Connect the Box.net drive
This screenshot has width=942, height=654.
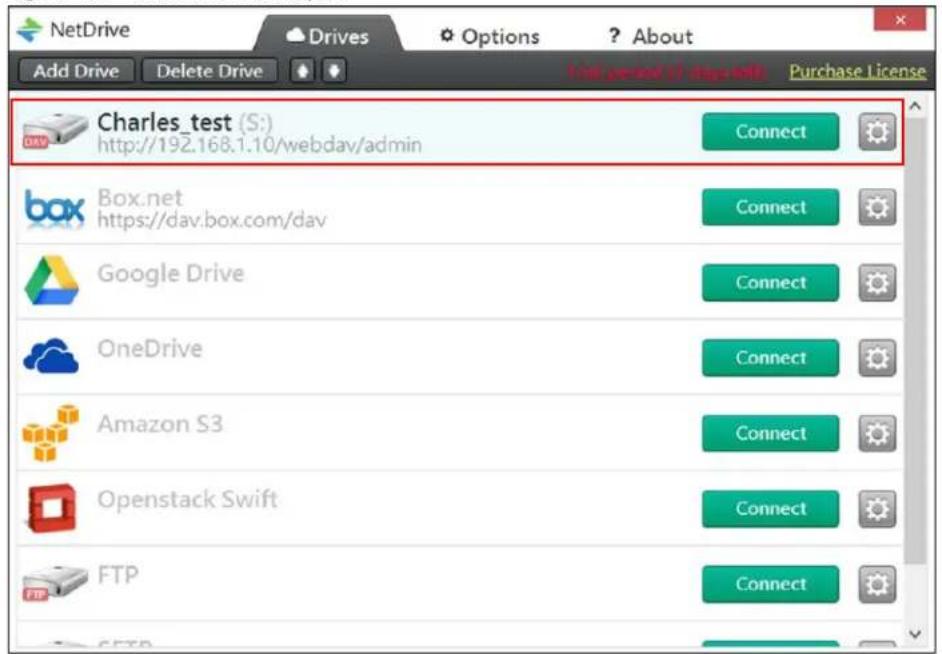pos(770,207)
